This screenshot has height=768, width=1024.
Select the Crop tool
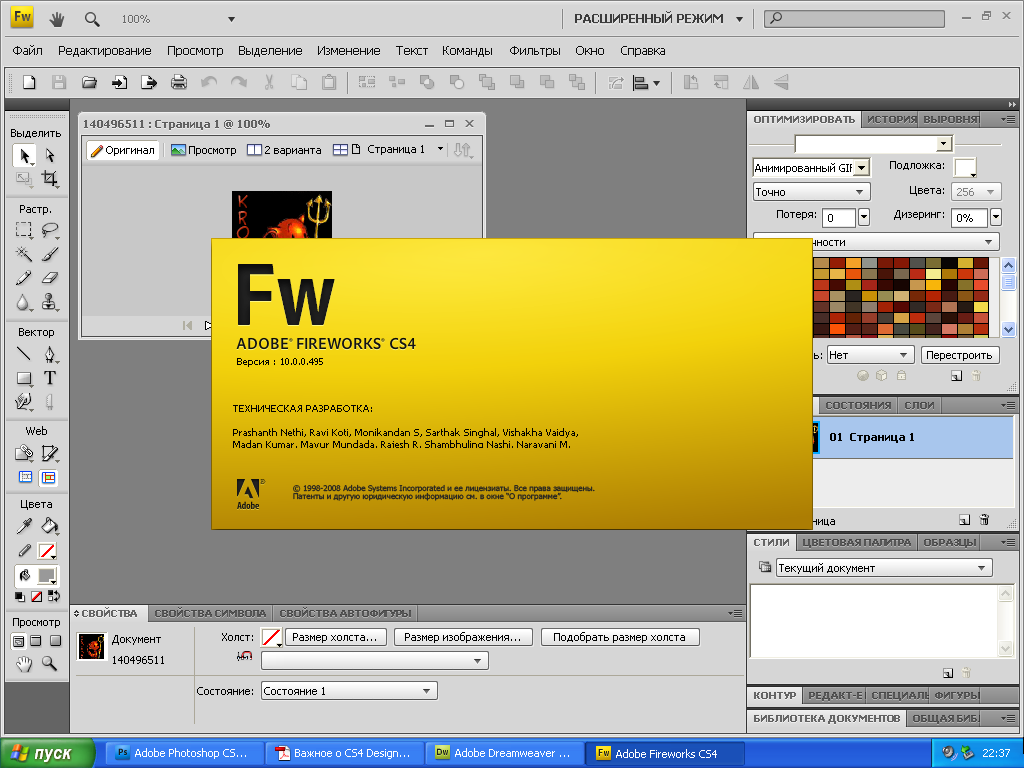[50, 178]
